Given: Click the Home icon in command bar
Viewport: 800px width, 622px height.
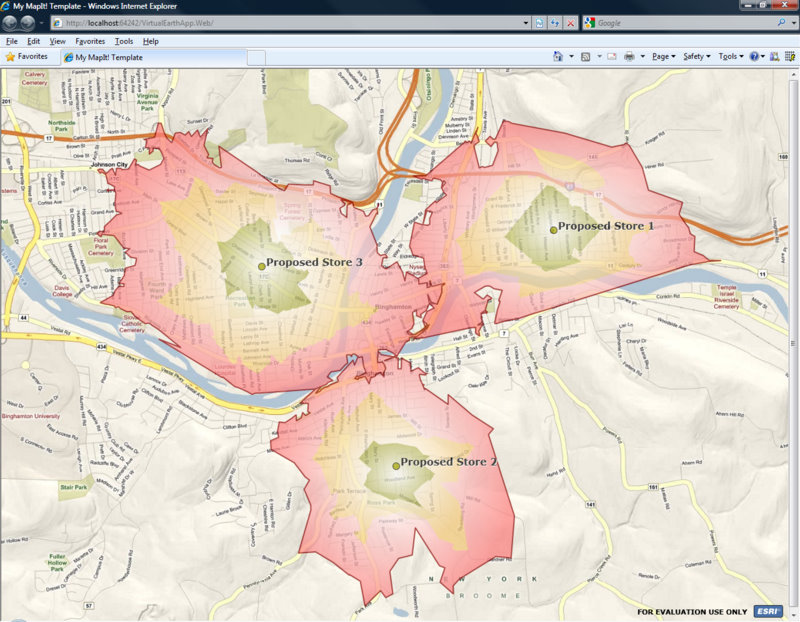Looking at the screenshot, I should point(558,56).
